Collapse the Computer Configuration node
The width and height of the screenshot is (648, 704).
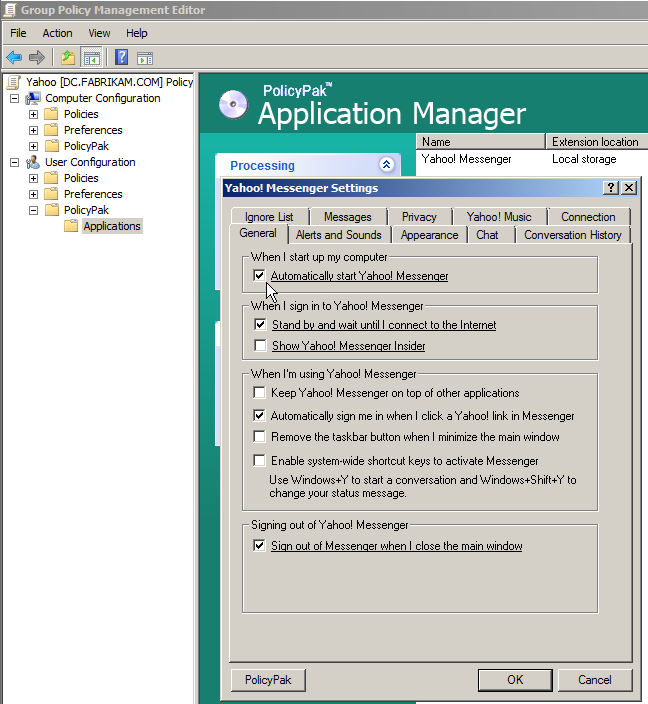(14, 98)
